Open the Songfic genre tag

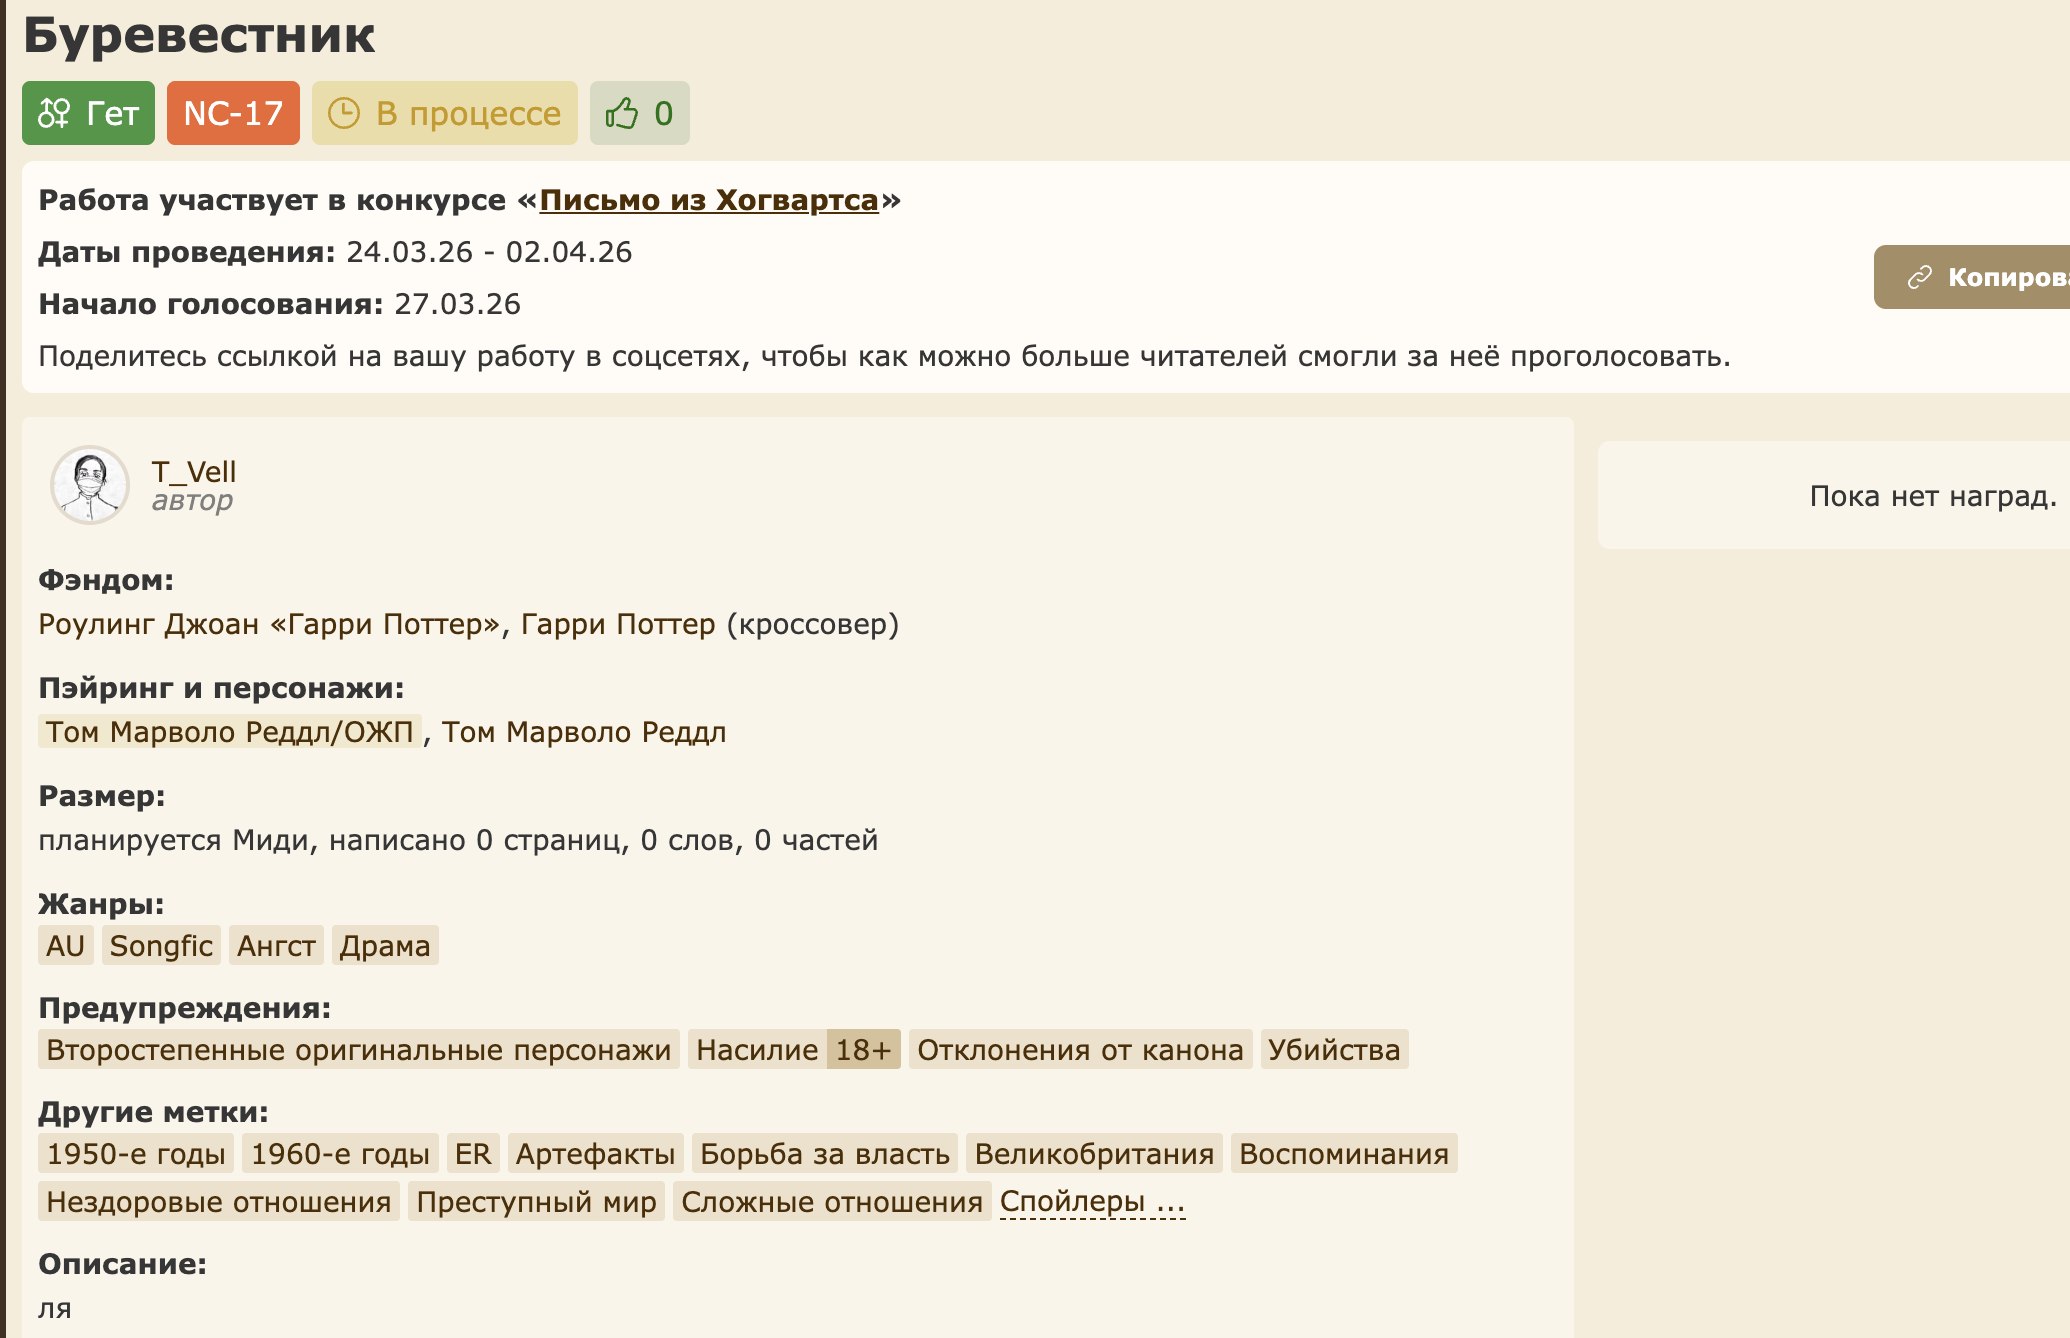[x=161, y=946]
